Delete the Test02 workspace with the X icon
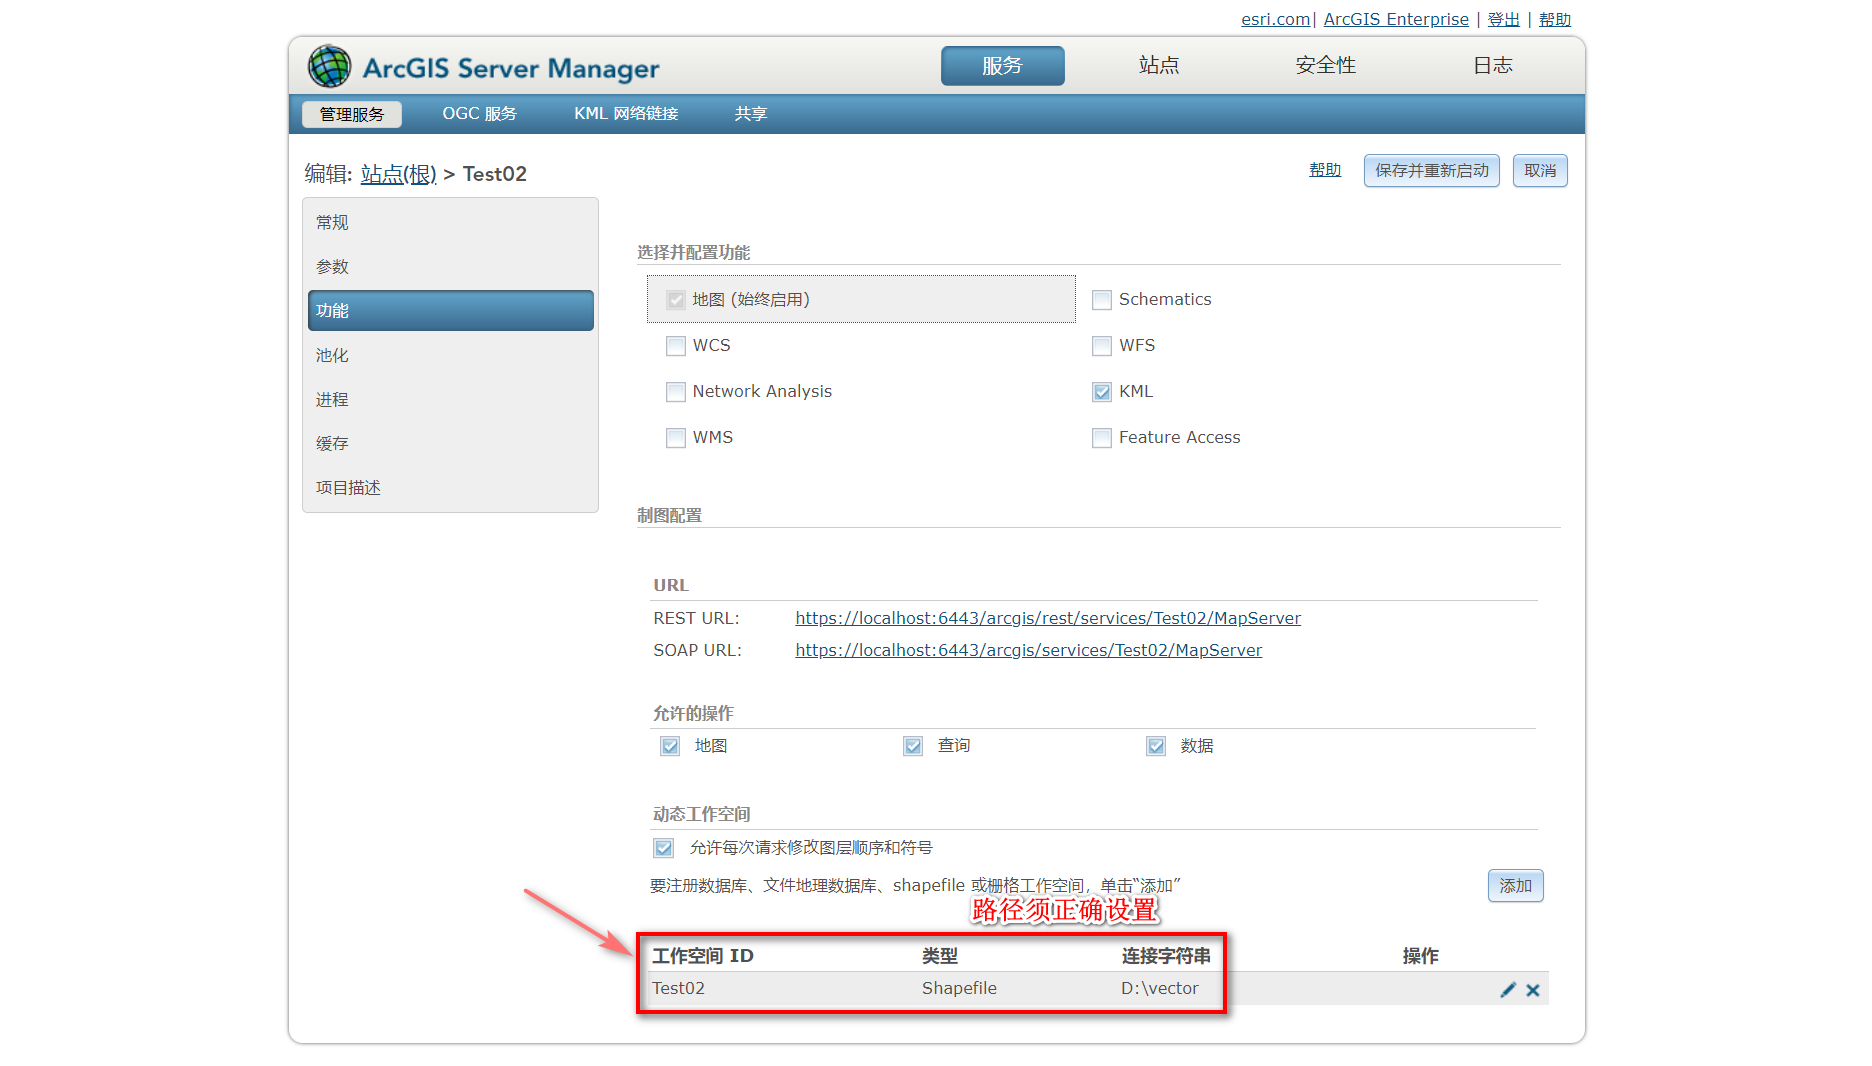Image resolution: width=1872 pixels, height=1066 pixels. pyautogui.click(x=1533, y=990)
